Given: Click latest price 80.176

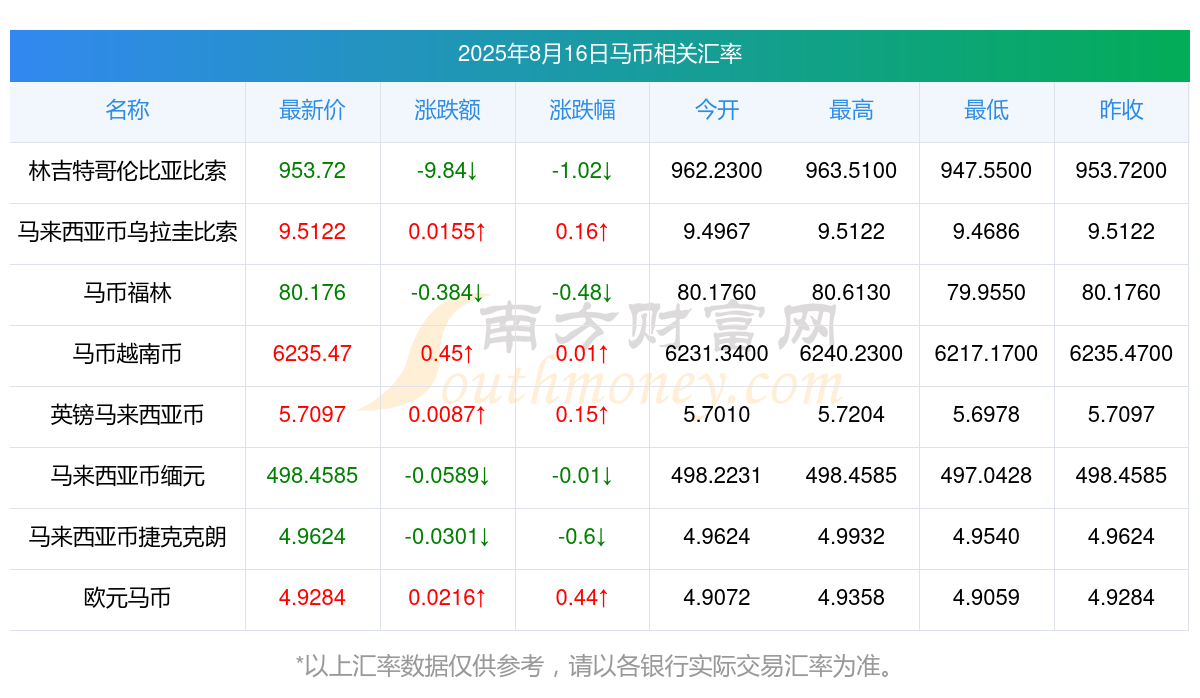Looking at the screenshot, I should point(313,293).
